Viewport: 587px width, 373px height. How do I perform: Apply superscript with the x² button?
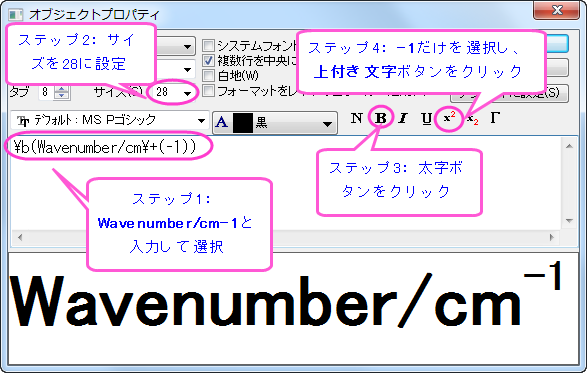tap(448, 118)
